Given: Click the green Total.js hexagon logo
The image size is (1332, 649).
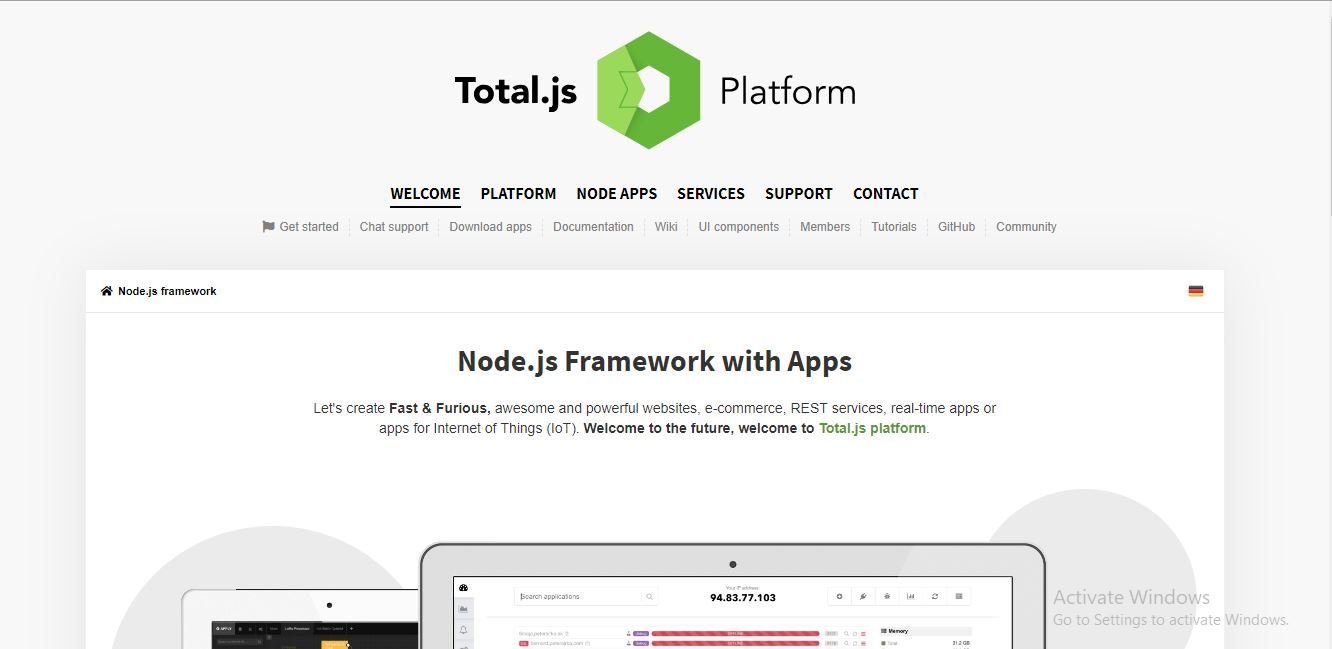Looking at the screenshot, I should click(648, 91).
